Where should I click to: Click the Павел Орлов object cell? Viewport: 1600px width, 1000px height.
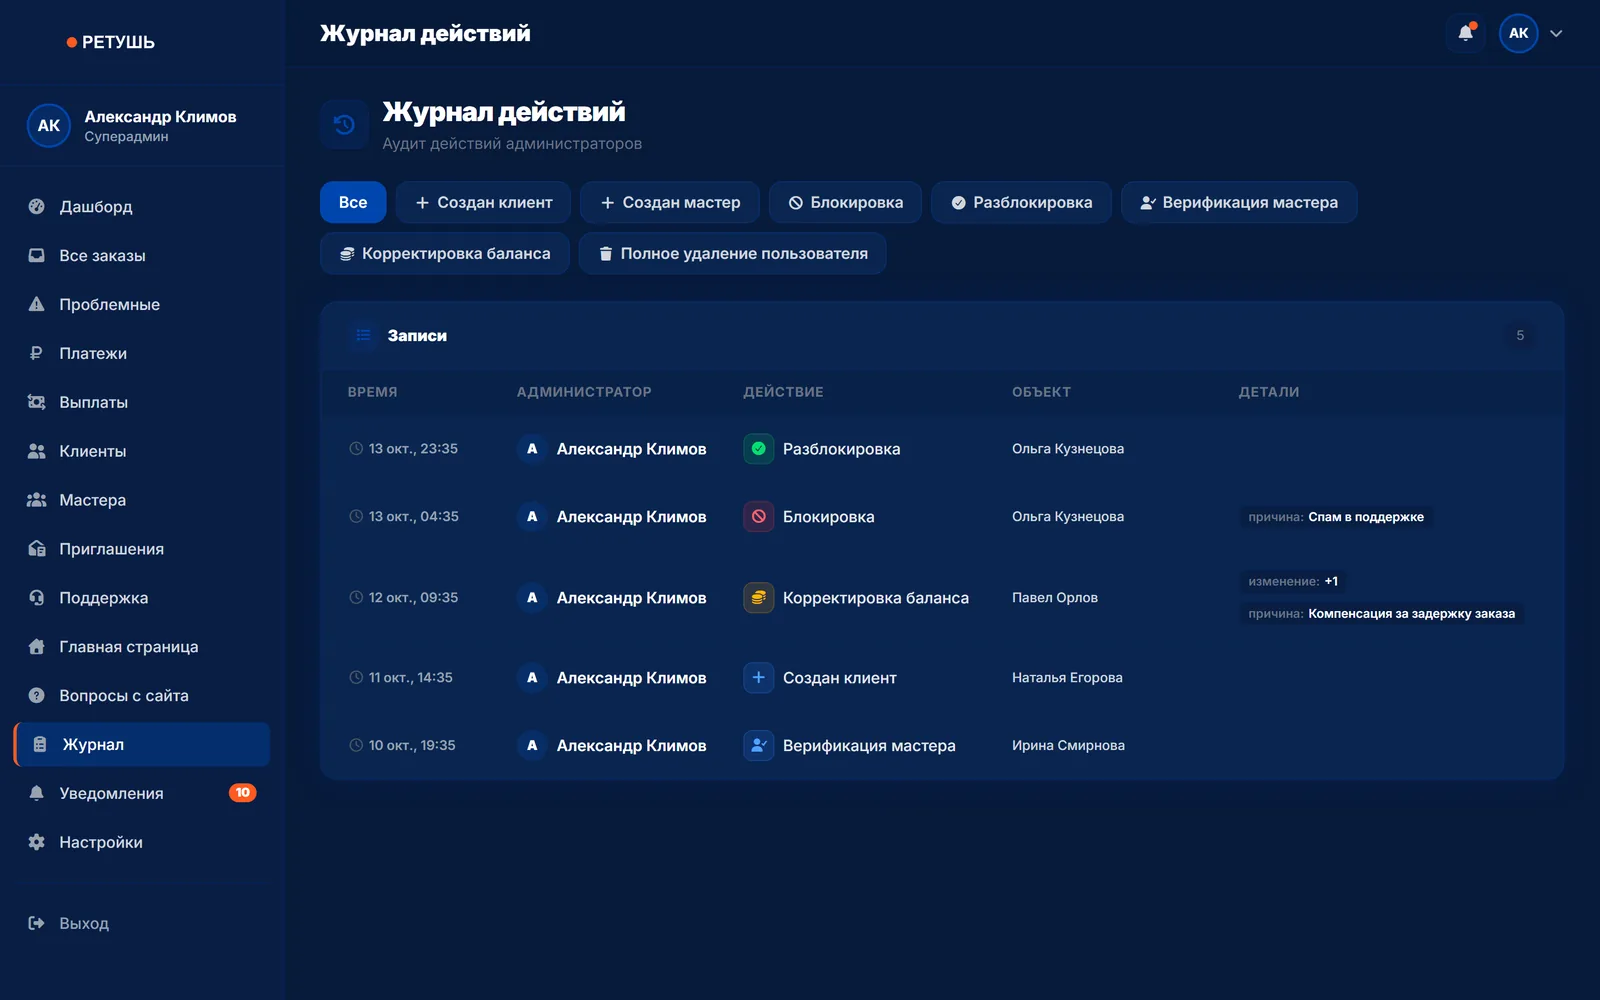[x=1055, y=598]
